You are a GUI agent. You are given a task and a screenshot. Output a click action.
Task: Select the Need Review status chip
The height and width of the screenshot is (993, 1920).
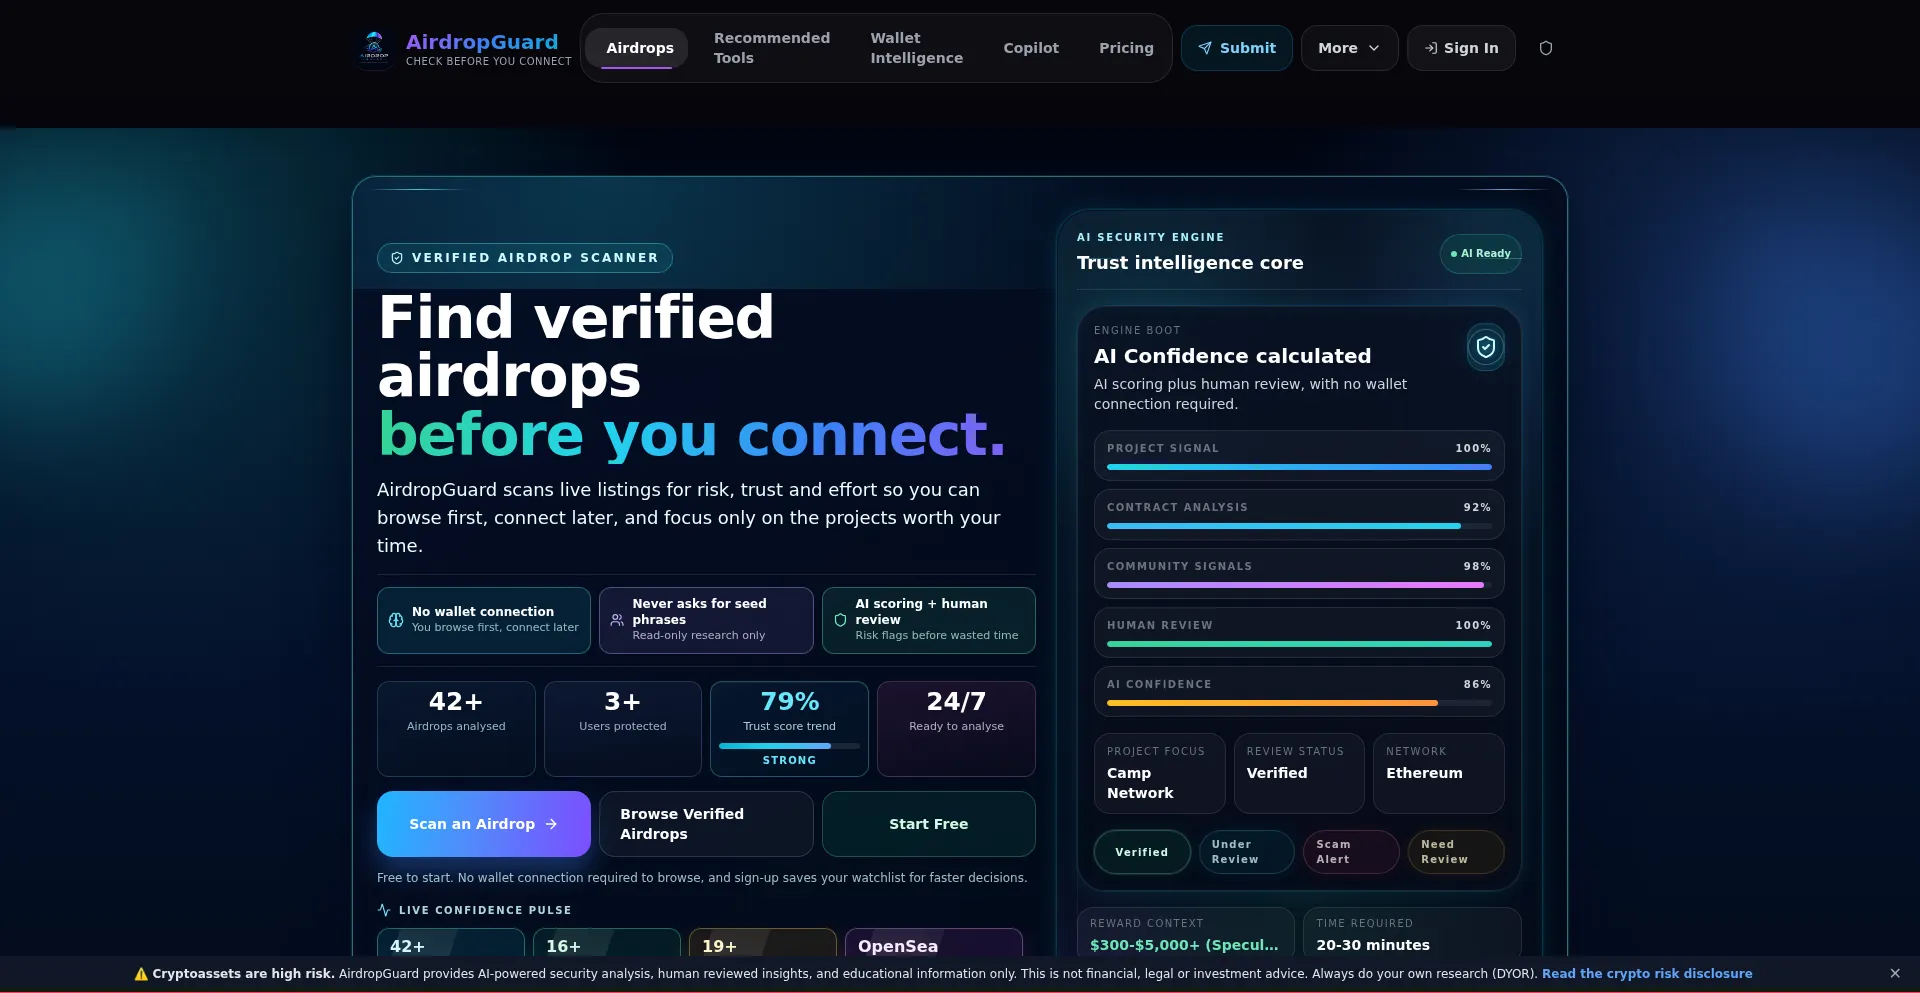(x=1456, y=852)
